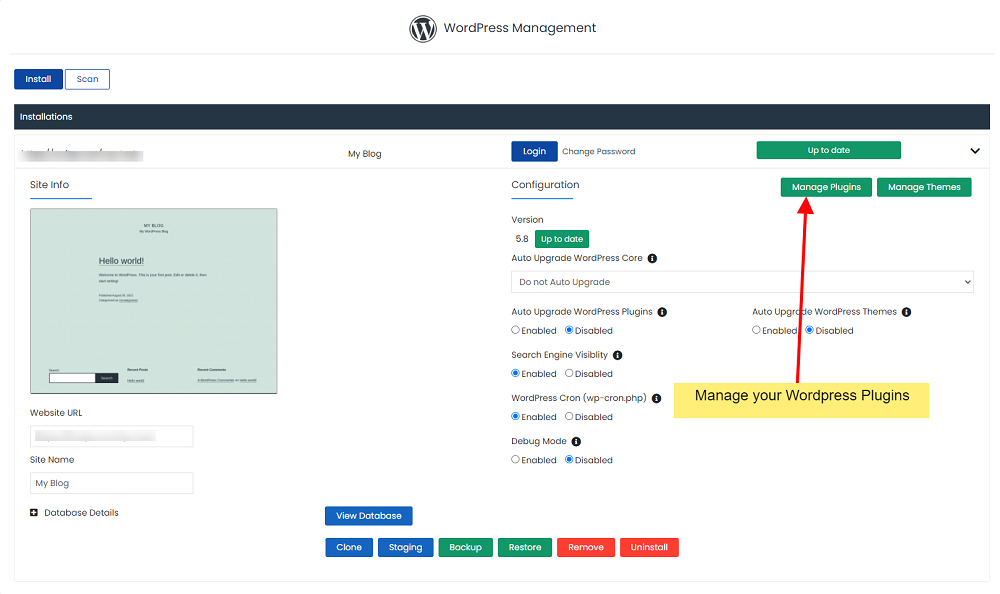Click the Clone button

349,547
